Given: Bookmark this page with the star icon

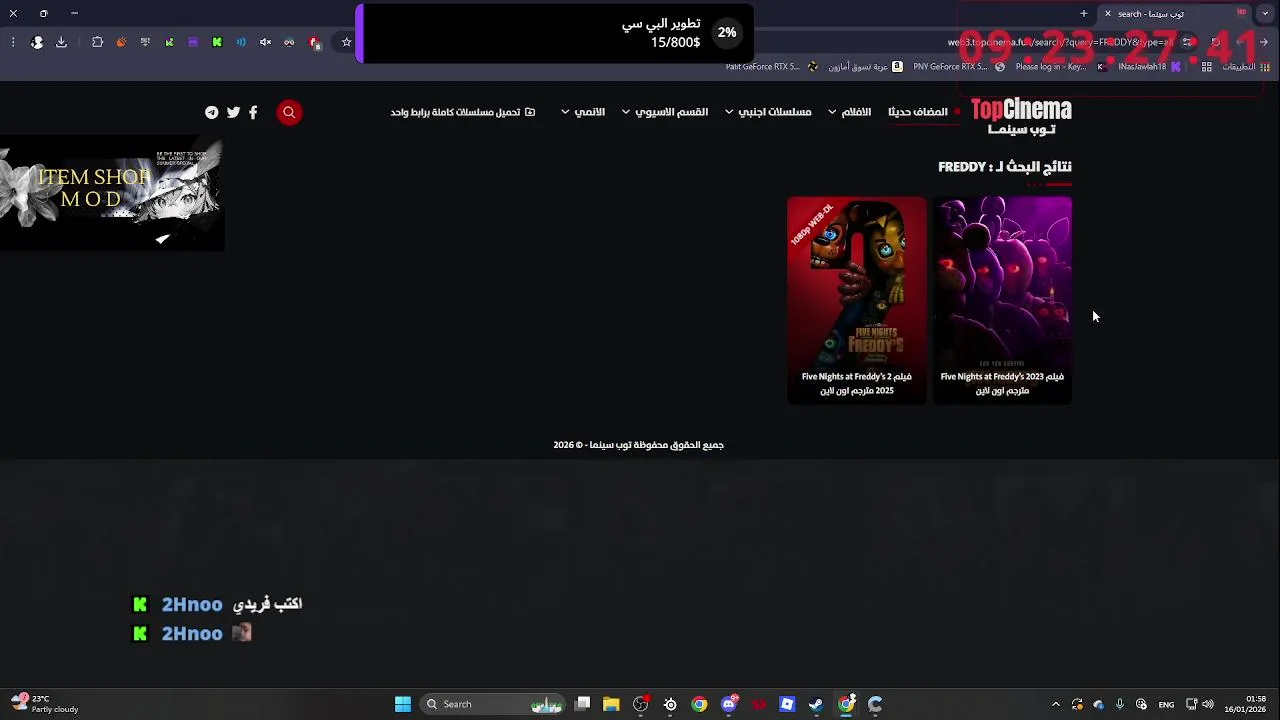Looking at the screenshot, I should point(347,42).
